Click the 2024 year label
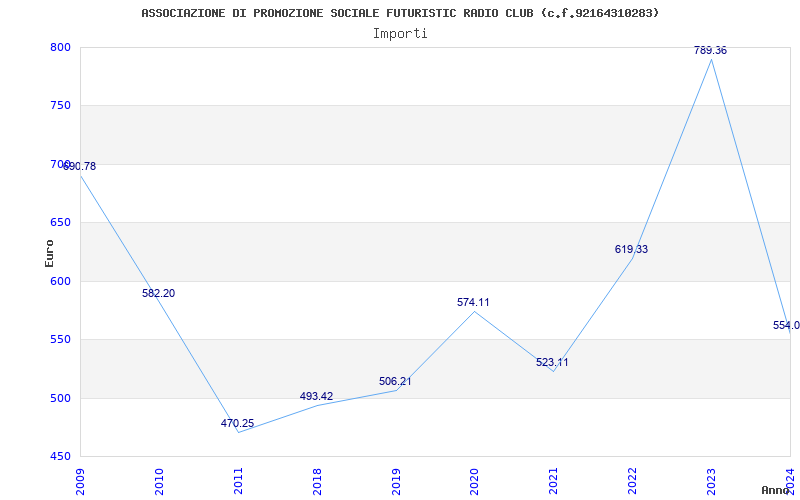 coord(790,481)
